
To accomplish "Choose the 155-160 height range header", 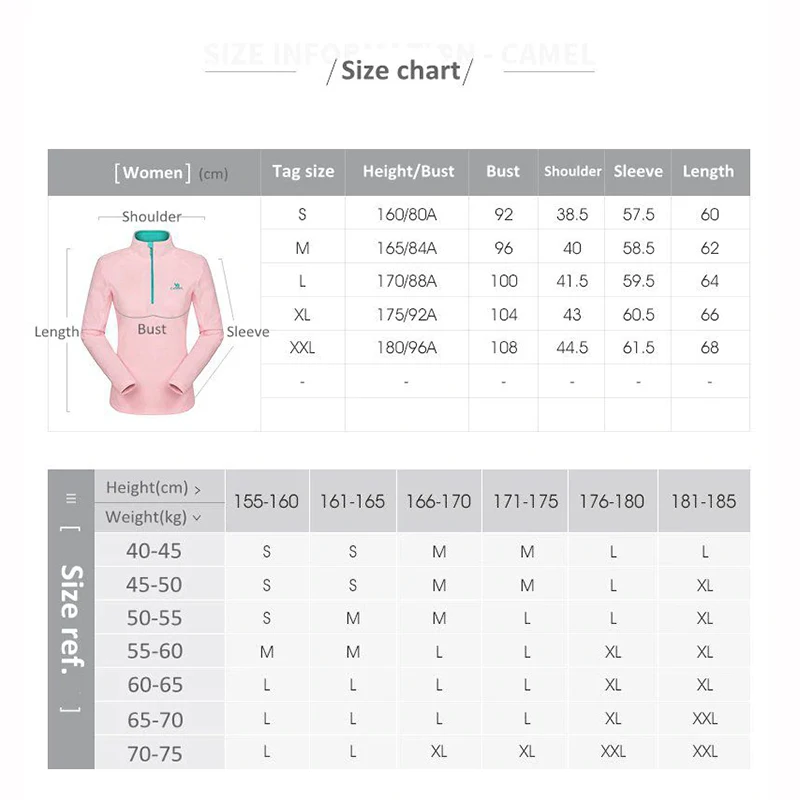I will tap(266, 501).
